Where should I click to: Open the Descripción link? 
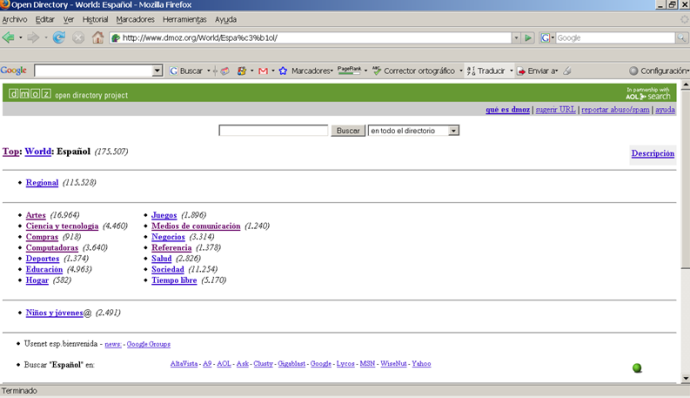[x=653, y=153]
